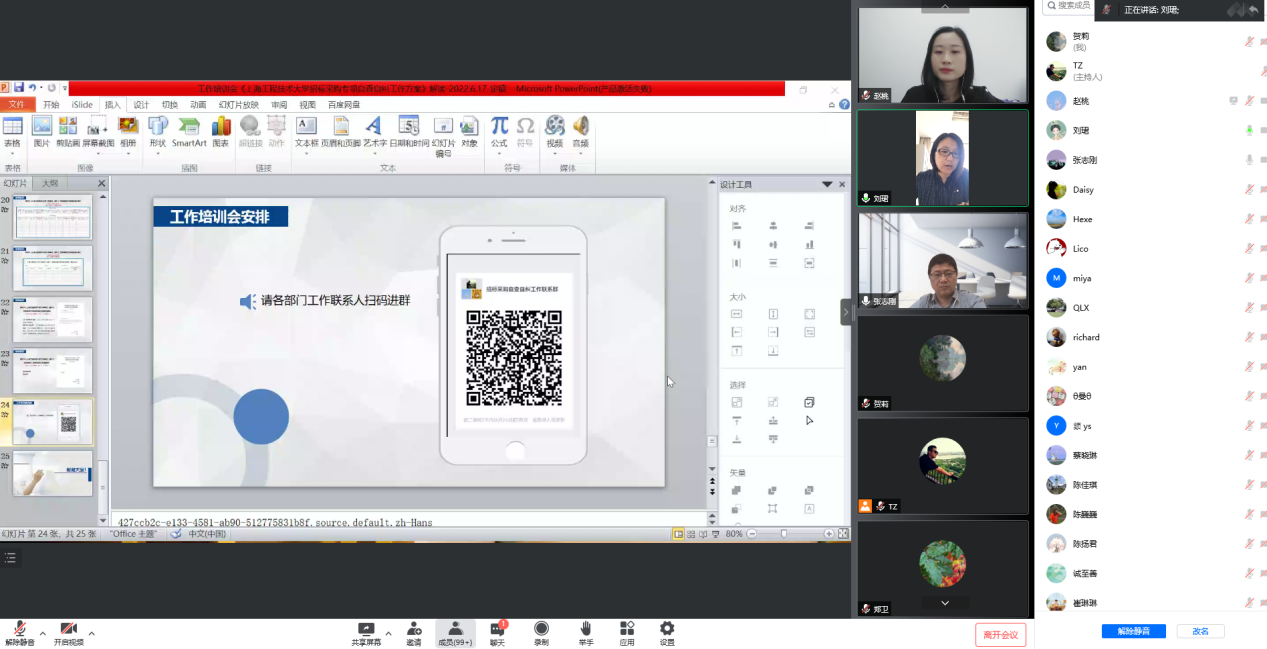Toggle the 成员 participants panel

click(455, 634)
